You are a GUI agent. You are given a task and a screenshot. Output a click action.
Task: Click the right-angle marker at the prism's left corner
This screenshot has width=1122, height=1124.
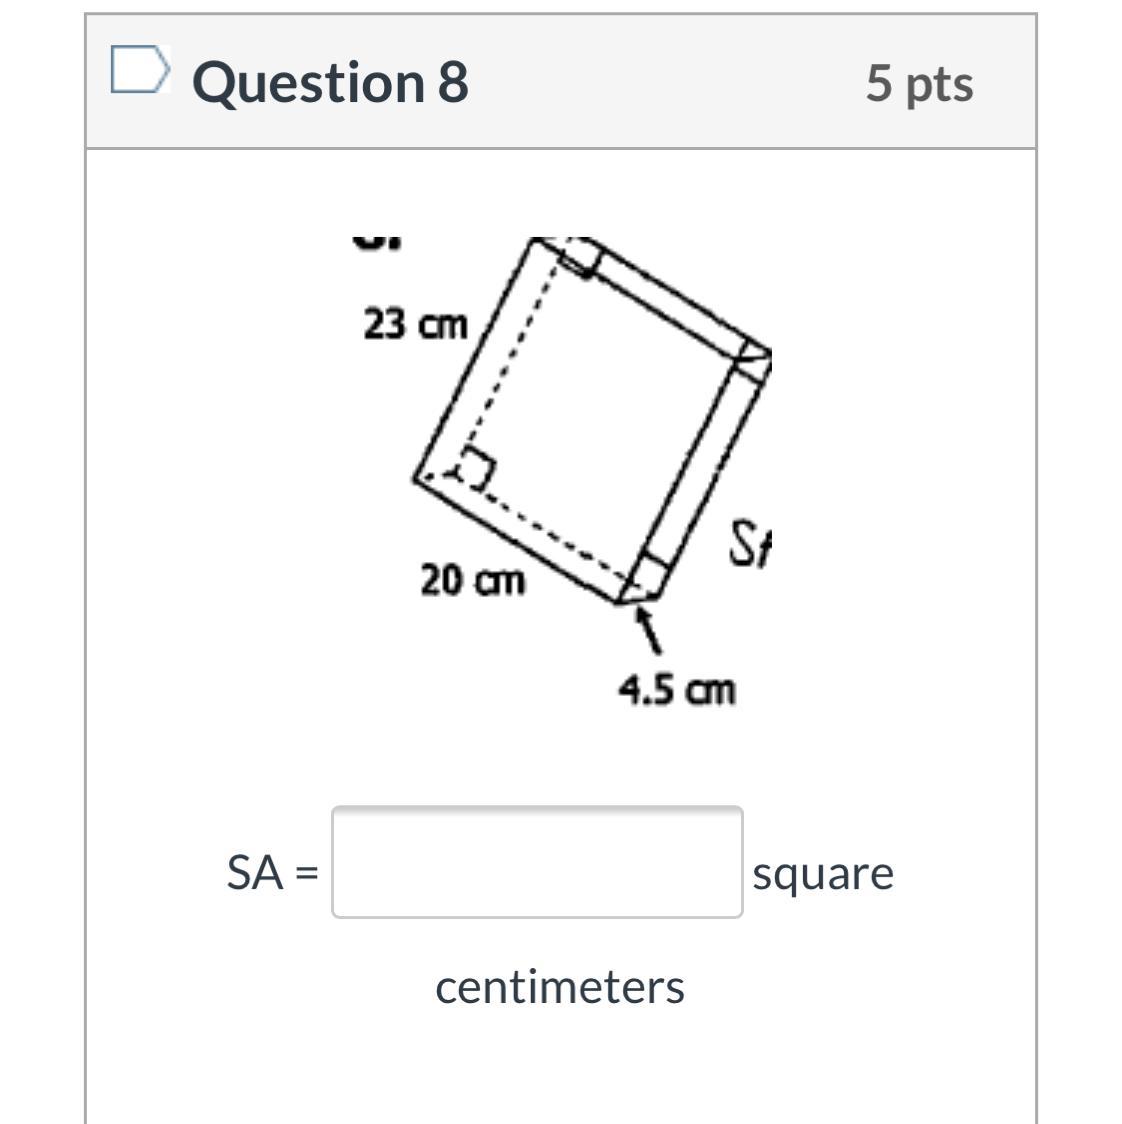(473, 470)
